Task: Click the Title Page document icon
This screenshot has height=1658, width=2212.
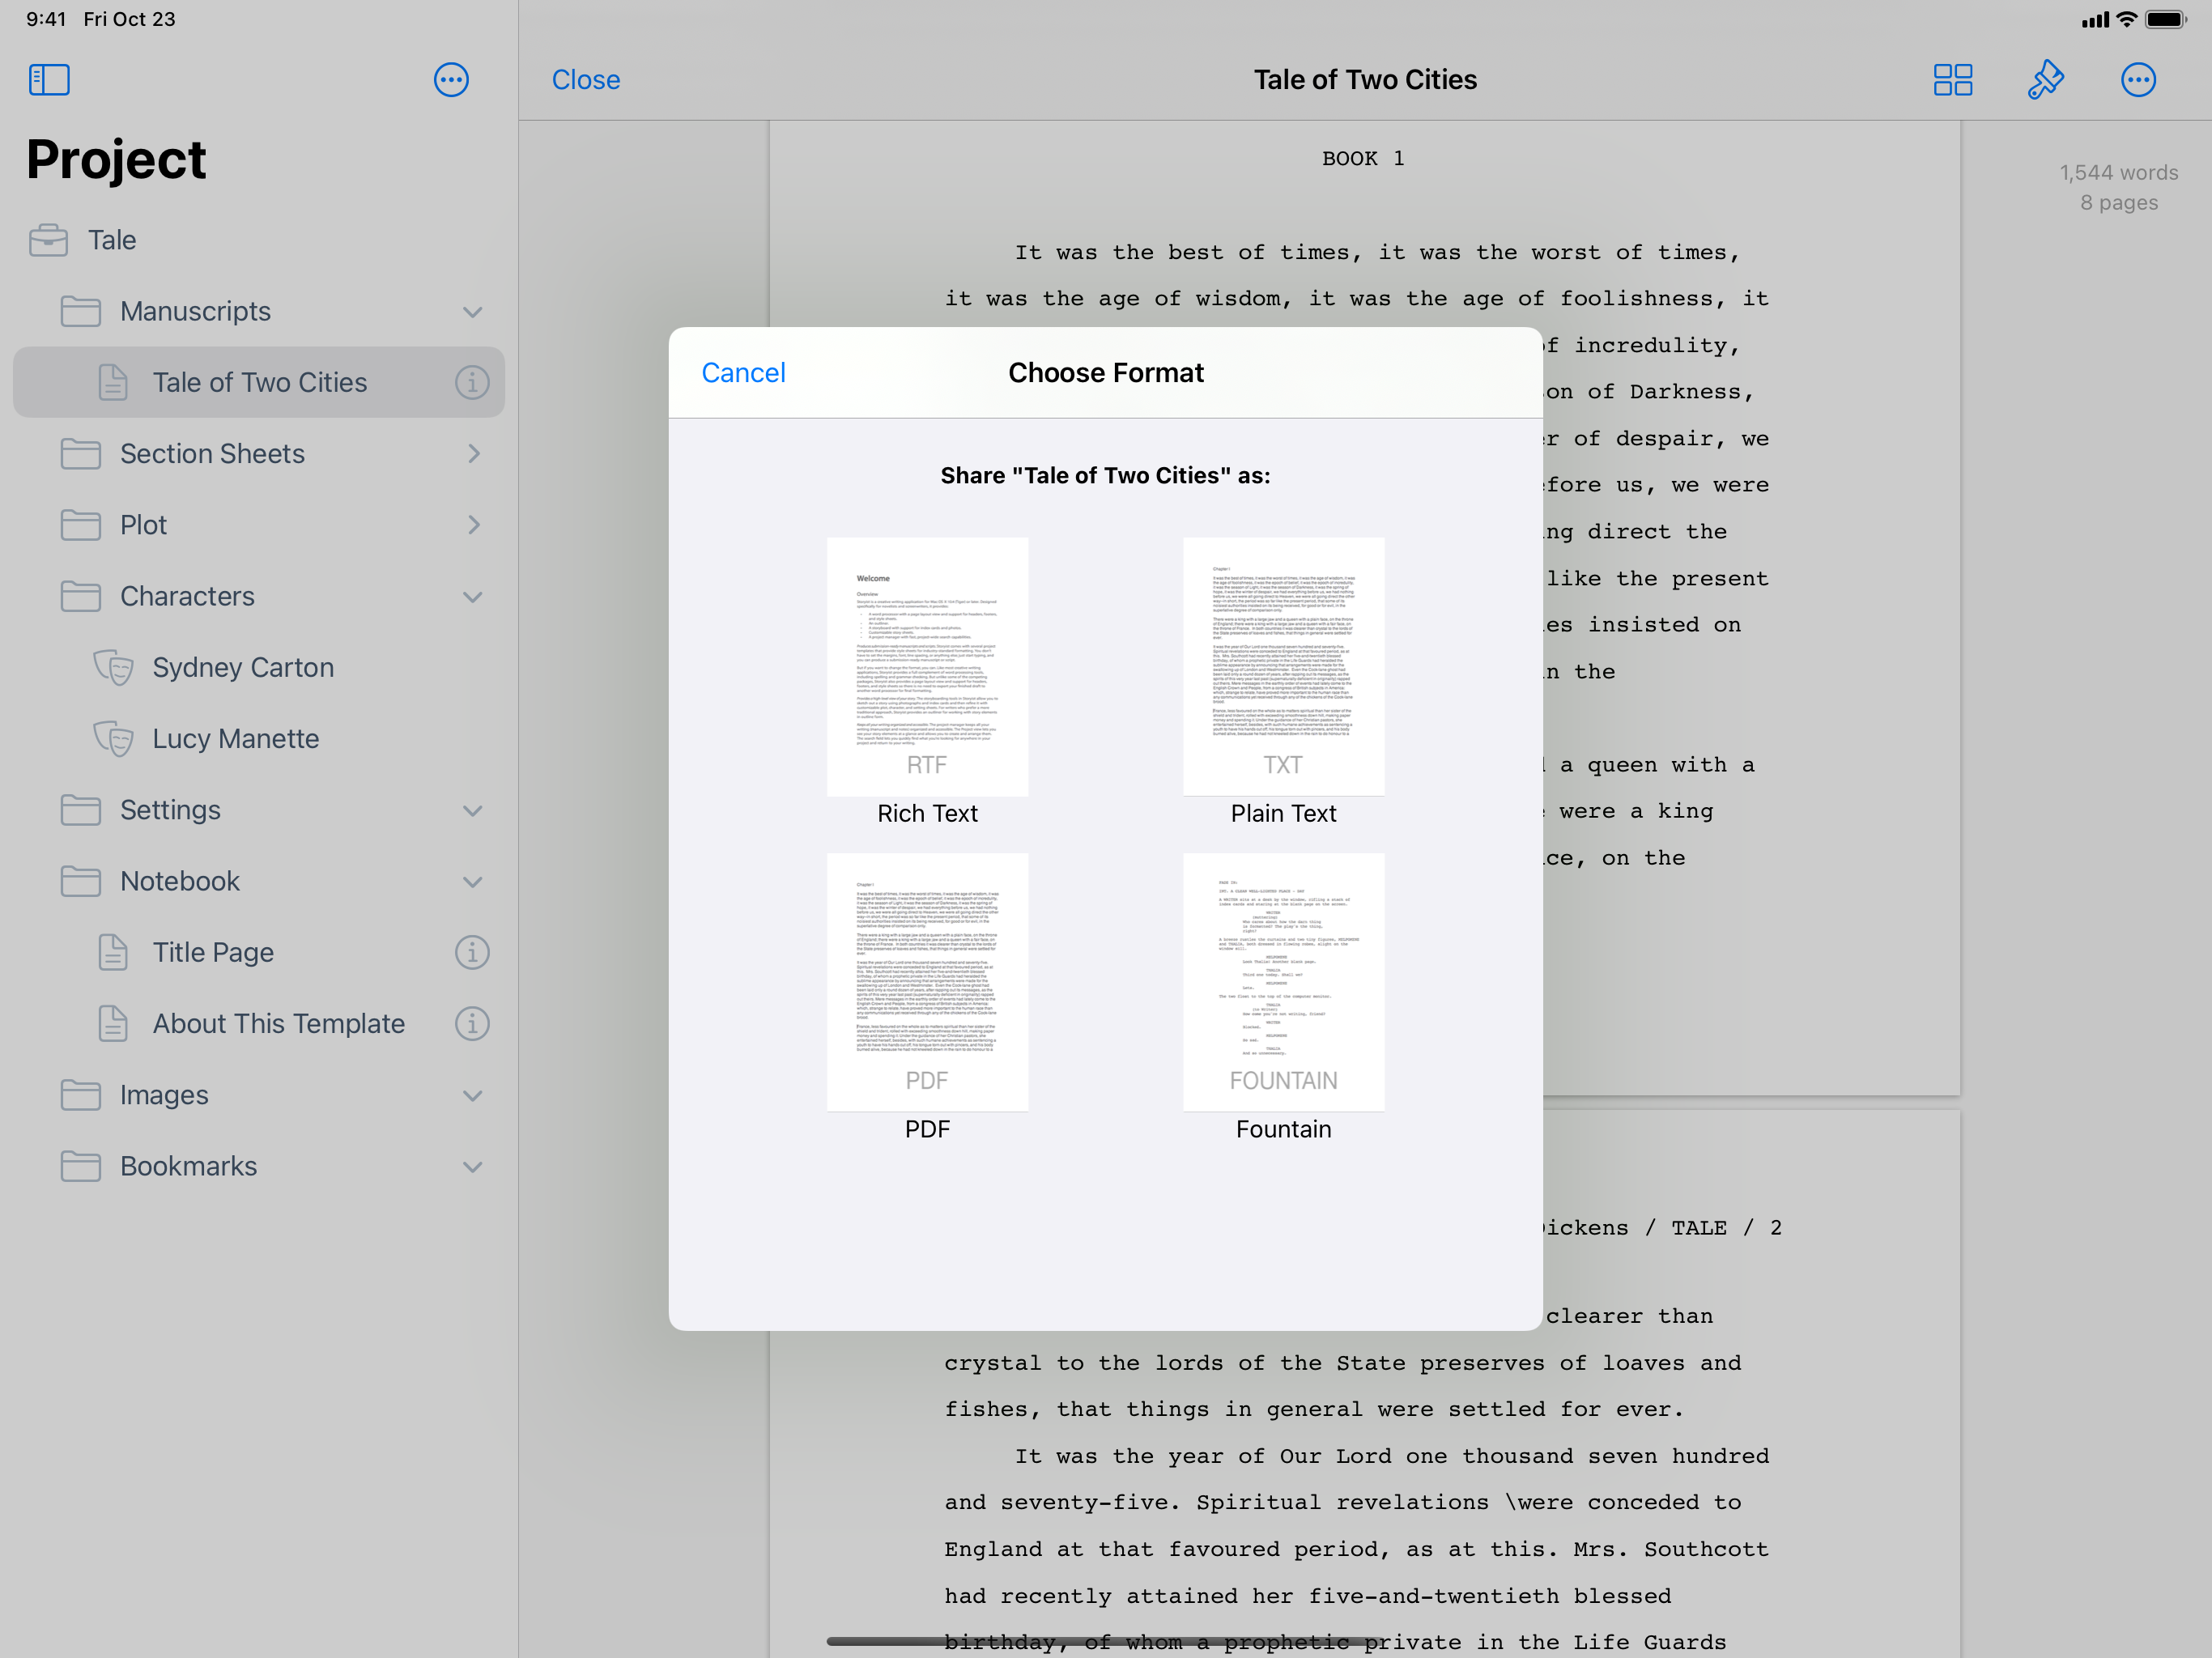Action: click(x=113, y=952)
